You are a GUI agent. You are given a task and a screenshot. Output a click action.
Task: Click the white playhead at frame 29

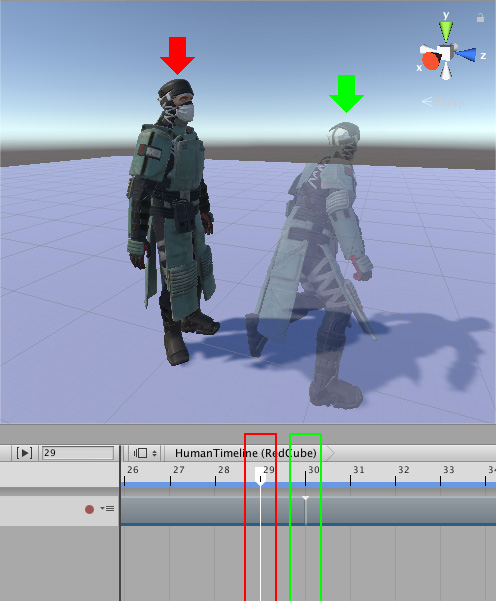260,476
